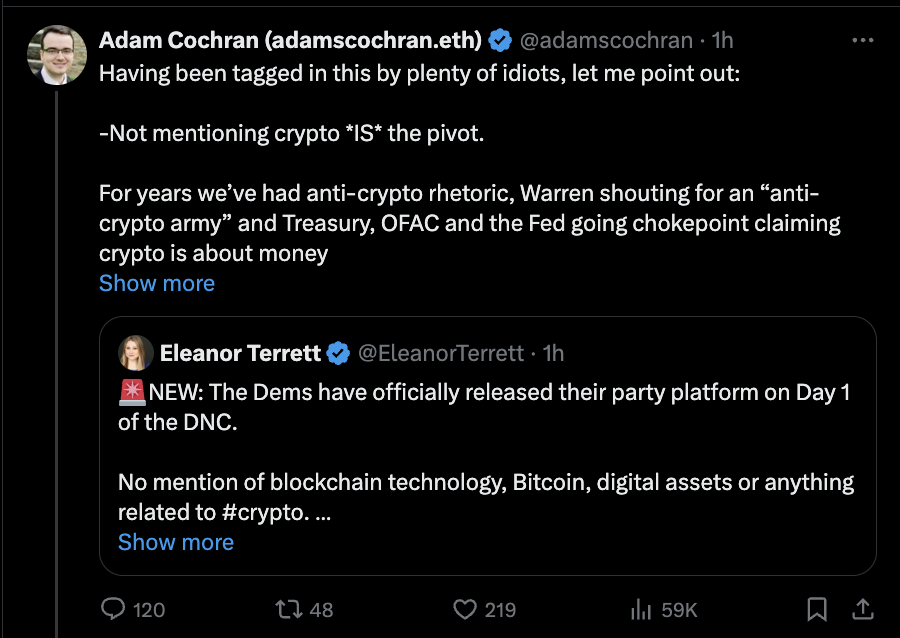Open the #crypto hashtag
900x638 pixels.
(x=265, y=512)
